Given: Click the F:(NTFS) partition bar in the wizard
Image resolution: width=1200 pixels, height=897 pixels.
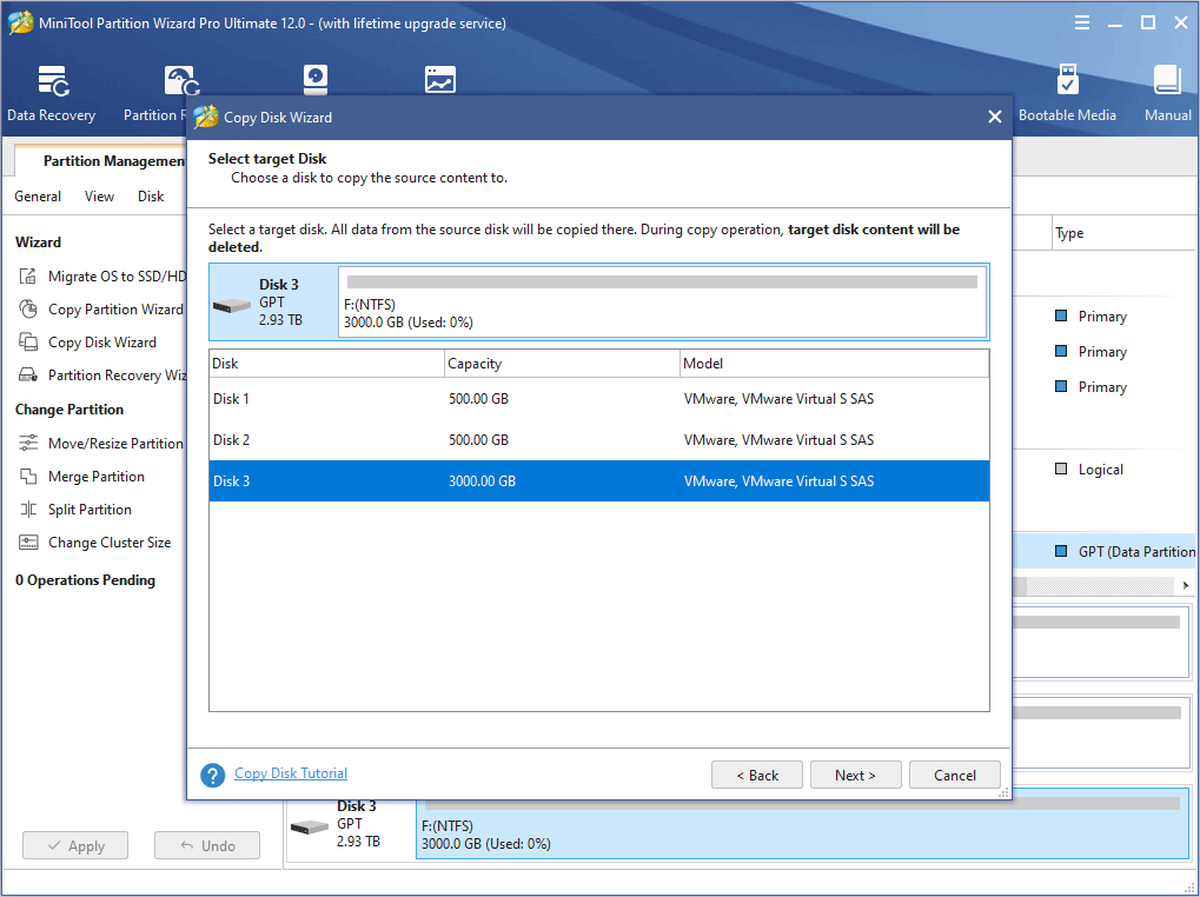Looking at the screenshot, I should 662,302.
